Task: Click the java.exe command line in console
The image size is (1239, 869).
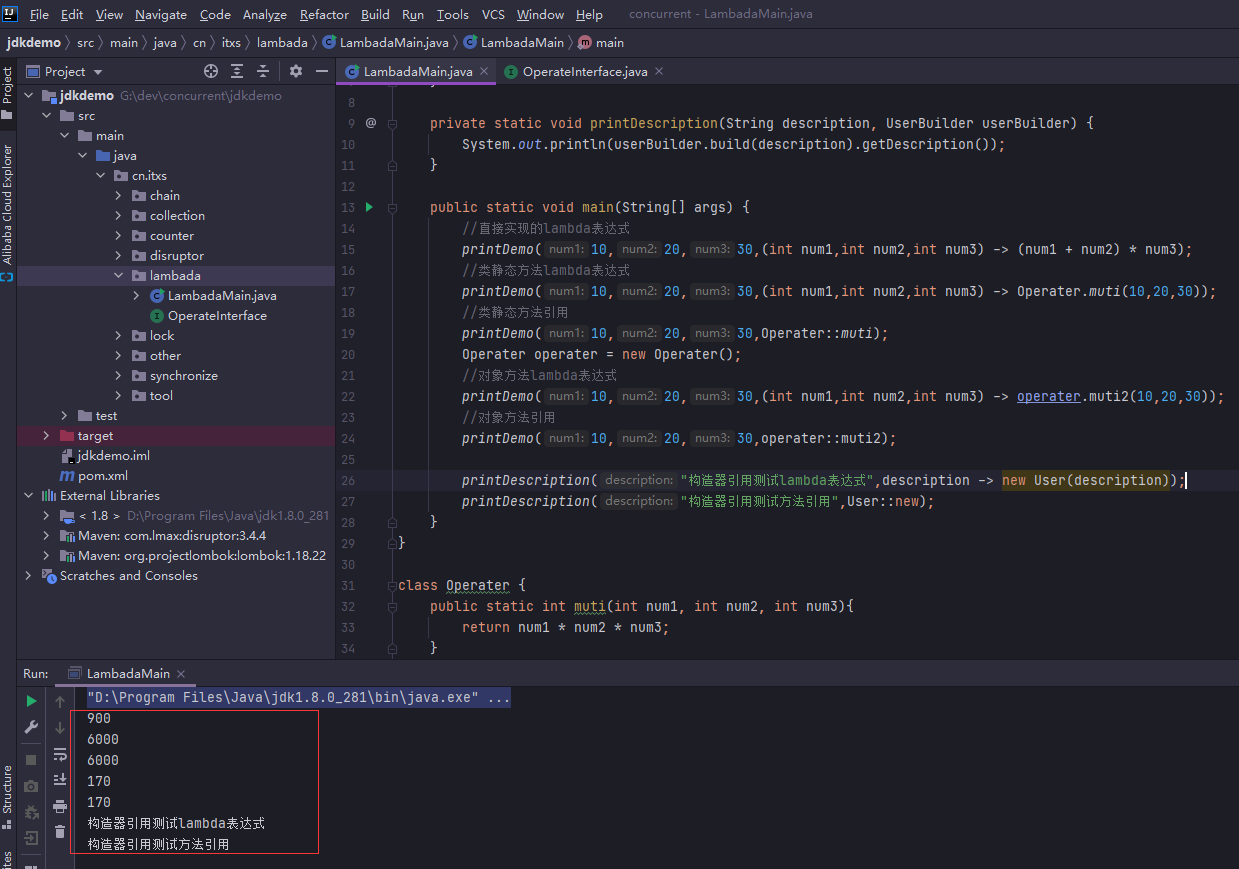Action: point(299,697)
